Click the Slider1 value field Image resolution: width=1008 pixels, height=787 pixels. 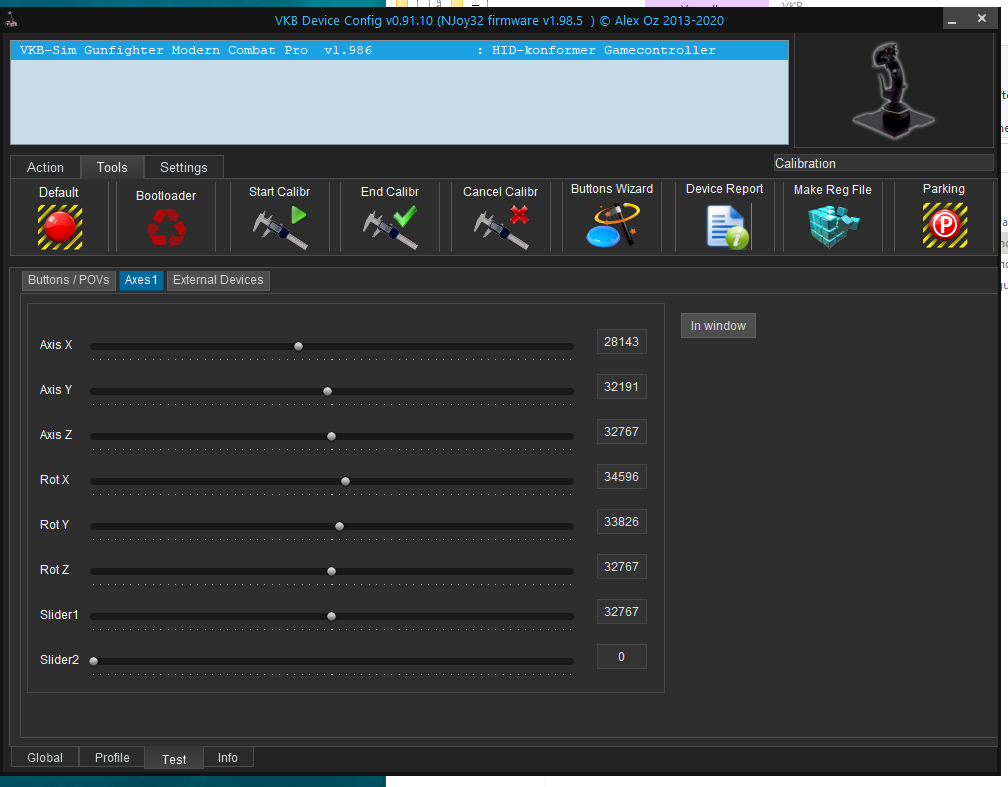pos(622,611)
